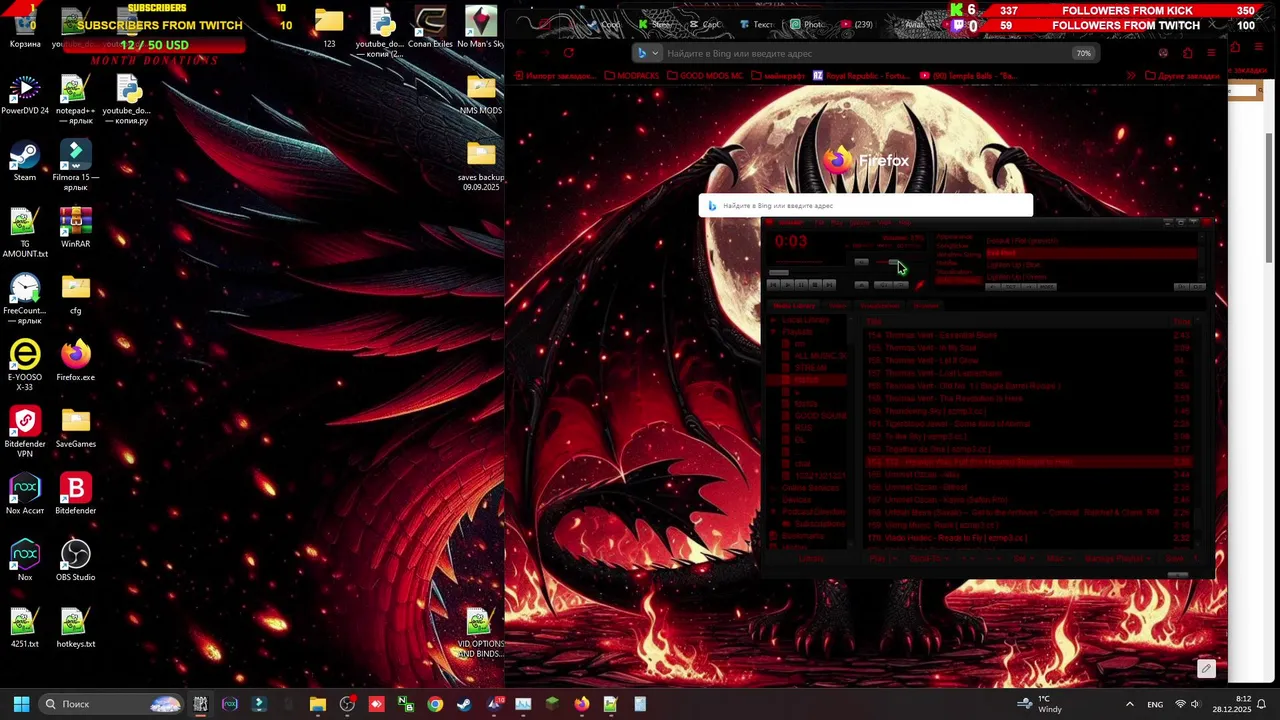Open the player's Help menu

(x=905, y=222)
